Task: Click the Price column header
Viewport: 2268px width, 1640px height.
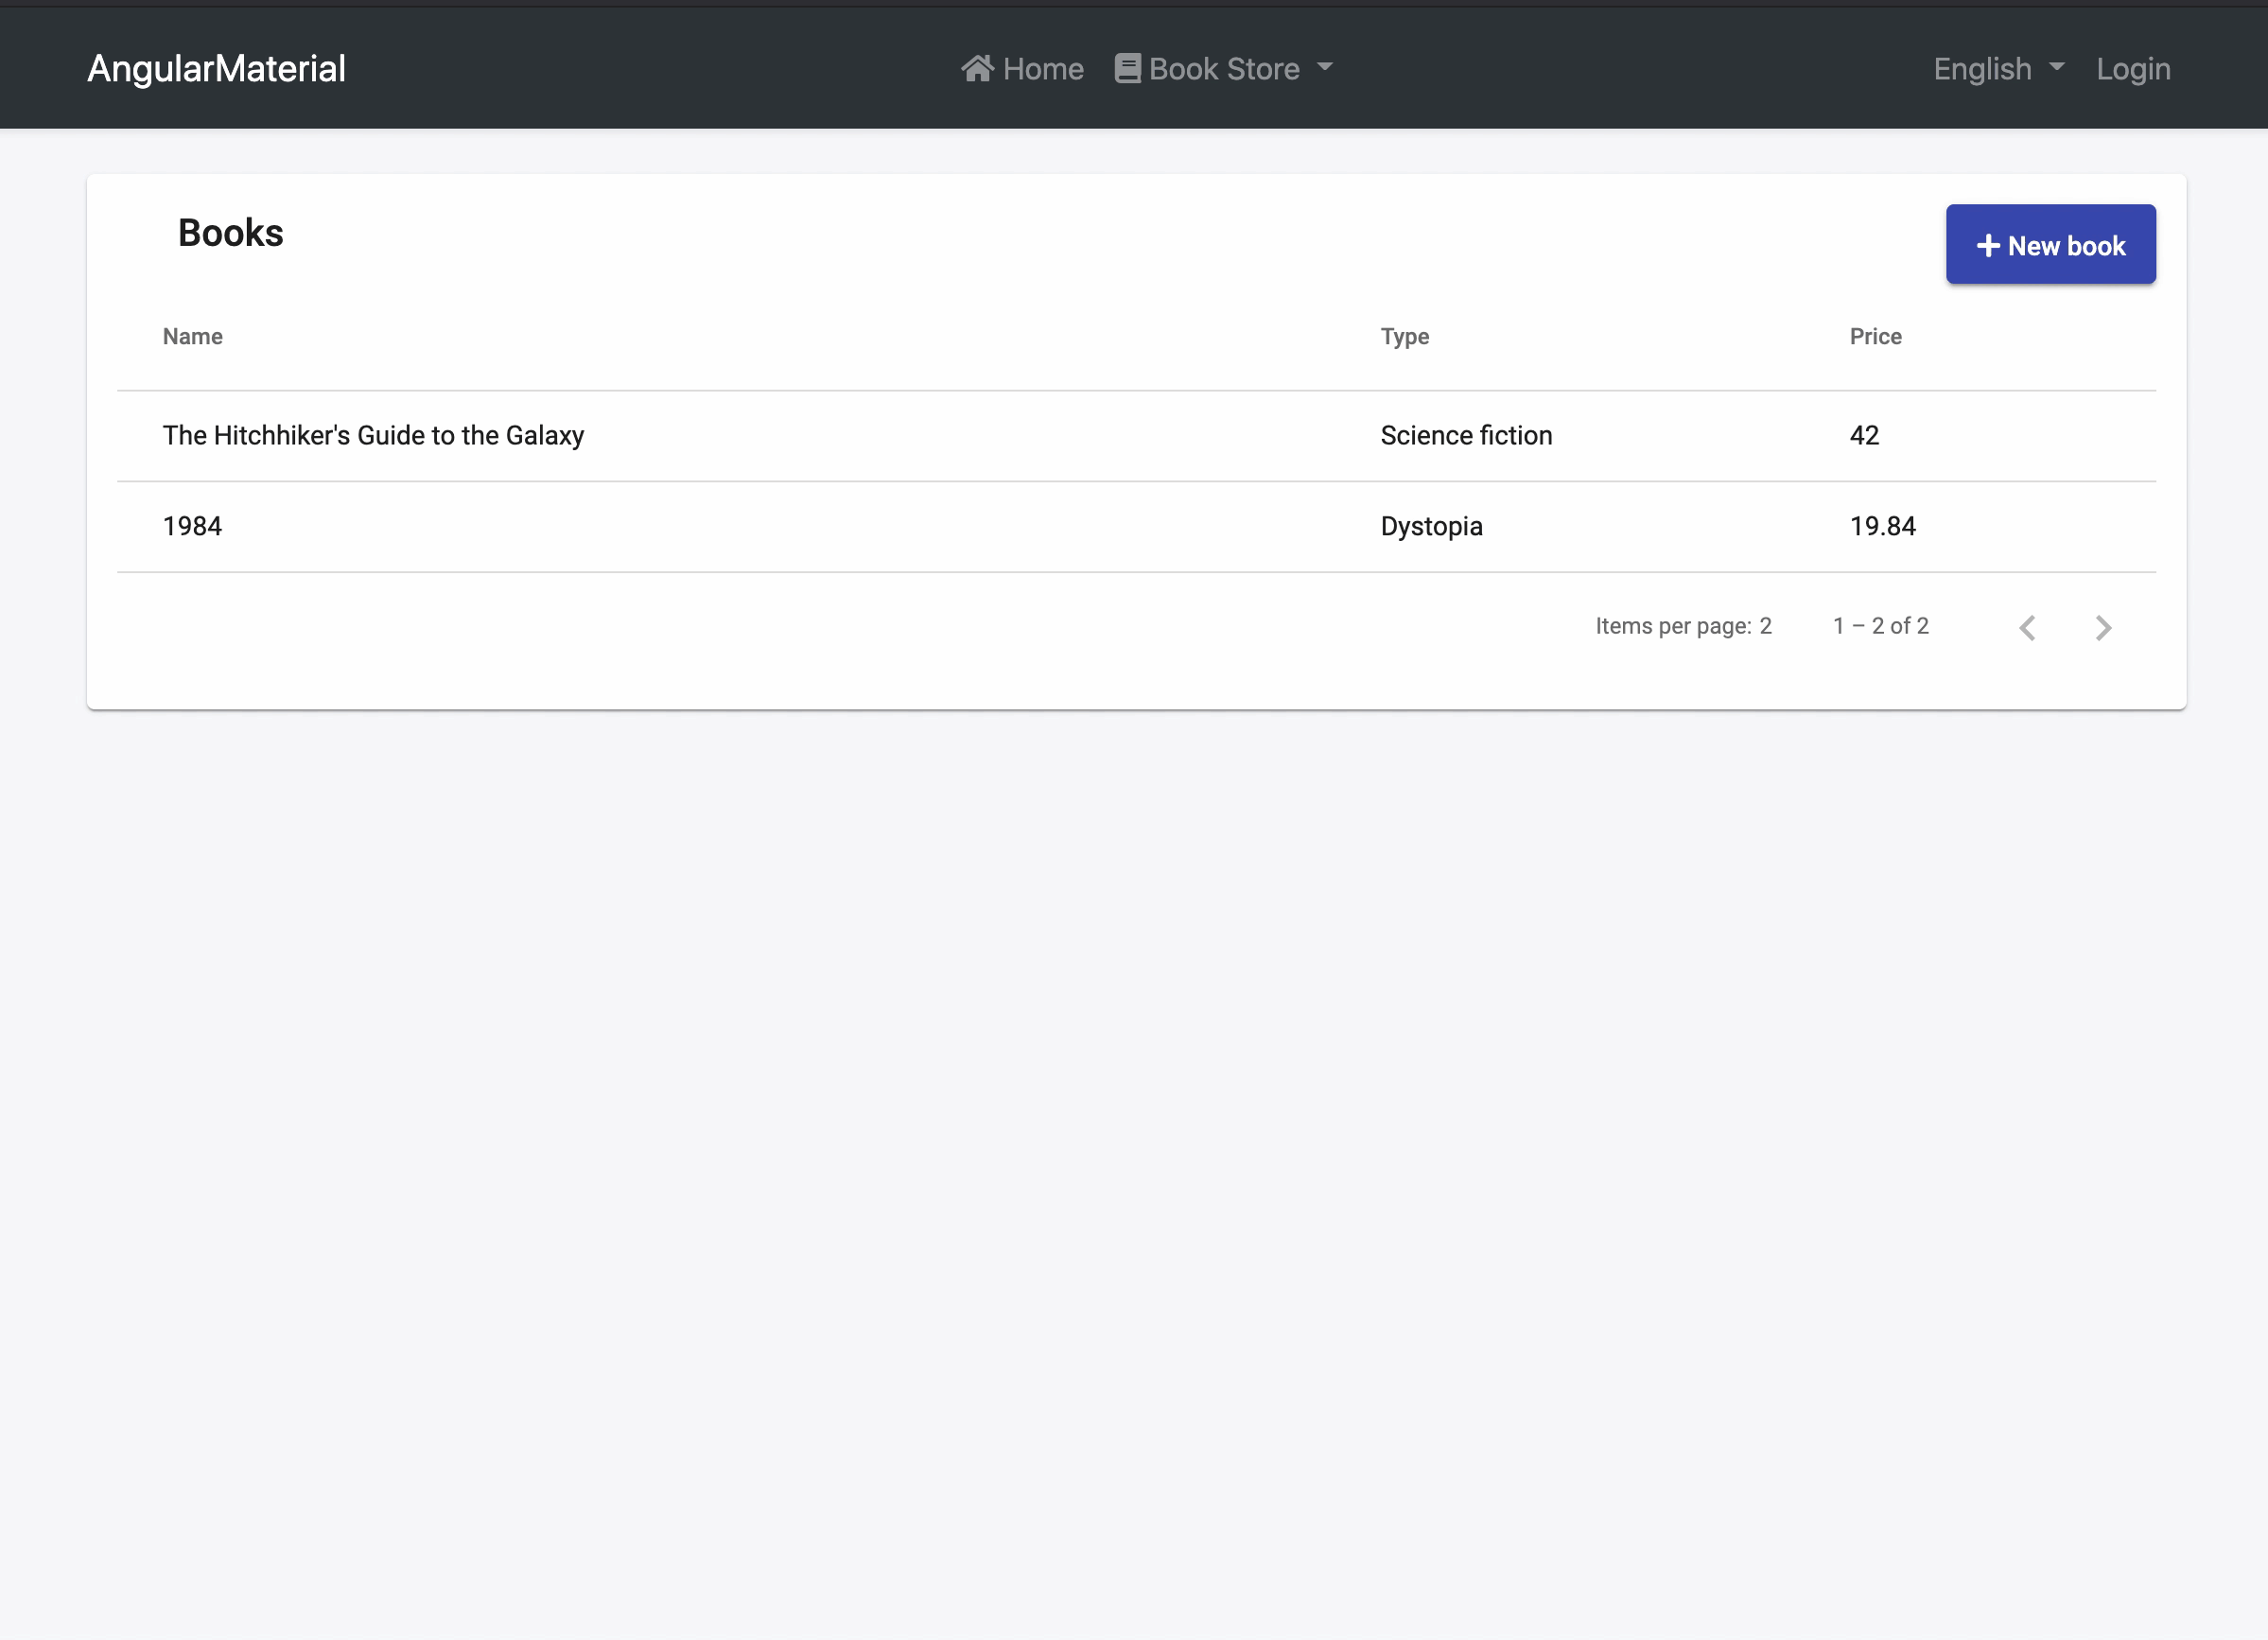Action: [1875, 337]
